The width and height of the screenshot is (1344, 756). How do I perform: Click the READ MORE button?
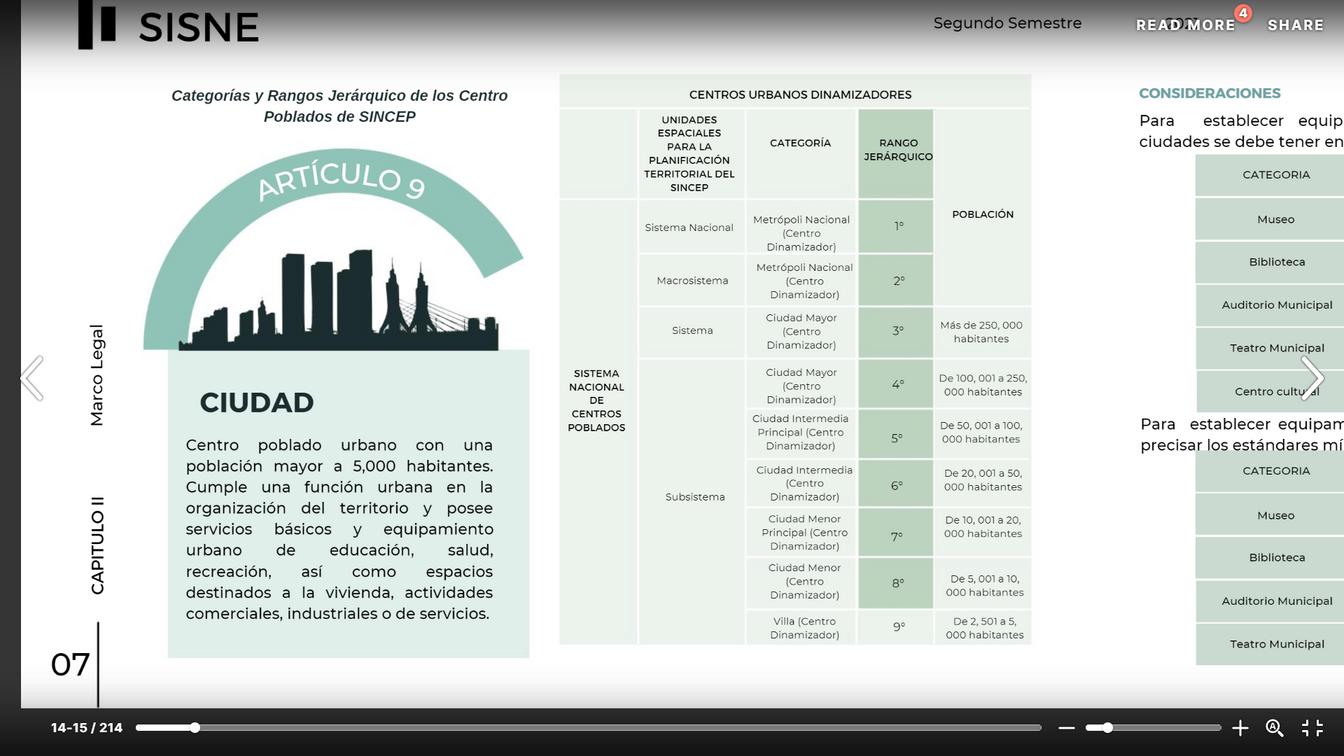pos(1185,25)
